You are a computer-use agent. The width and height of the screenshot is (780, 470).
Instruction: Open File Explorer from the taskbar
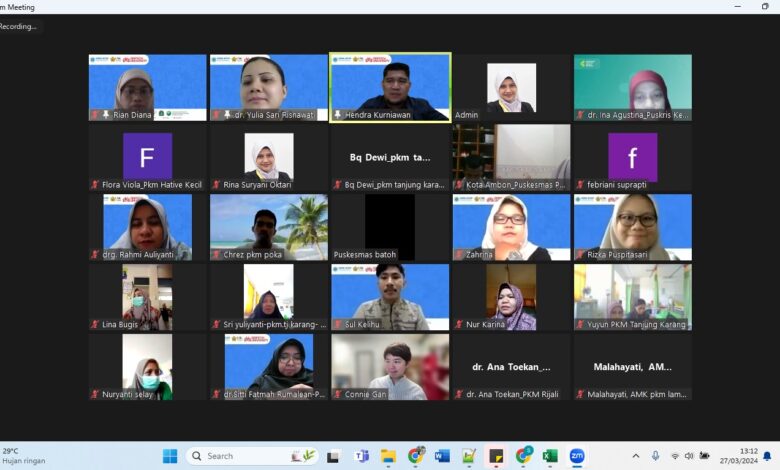pos(388,456)
